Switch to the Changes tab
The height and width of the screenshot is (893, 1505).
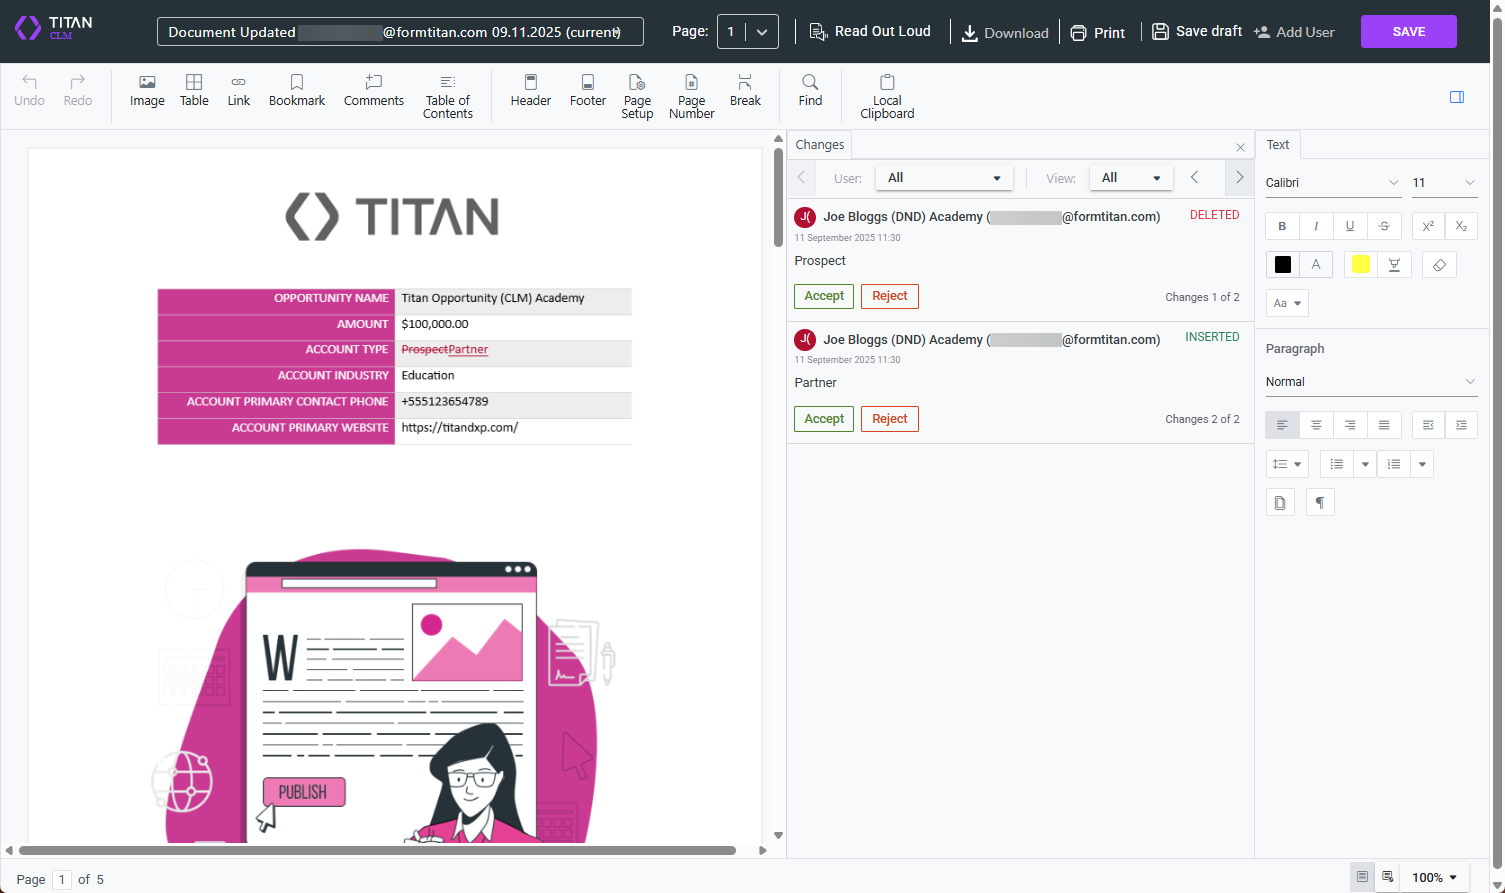(819, 144)
